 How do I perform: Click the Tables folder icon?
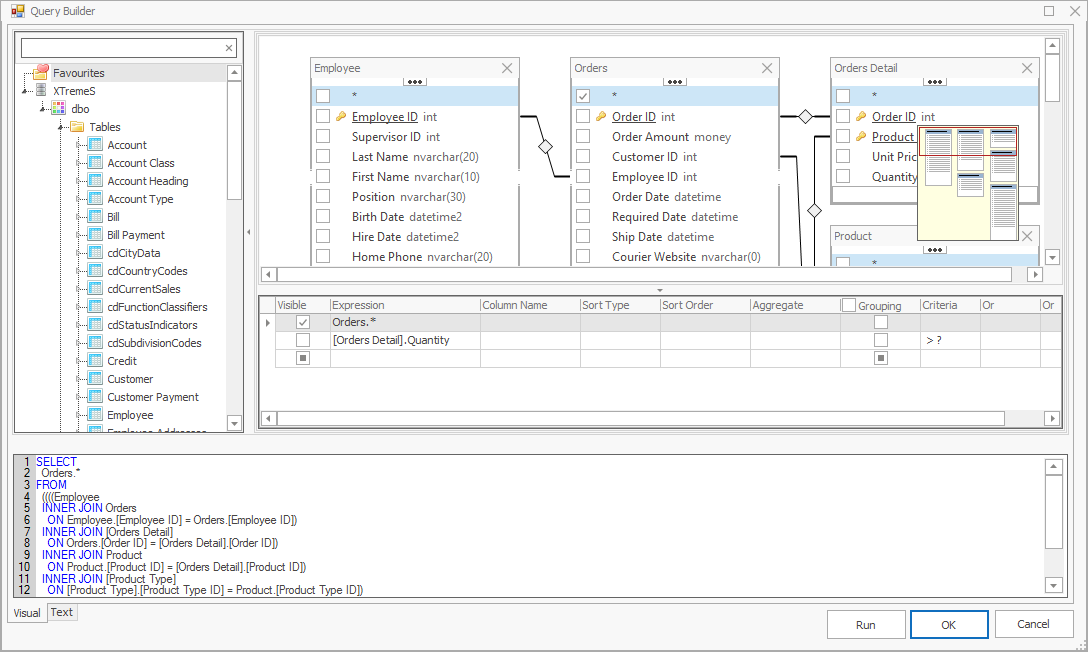click(x=77, y=126)
